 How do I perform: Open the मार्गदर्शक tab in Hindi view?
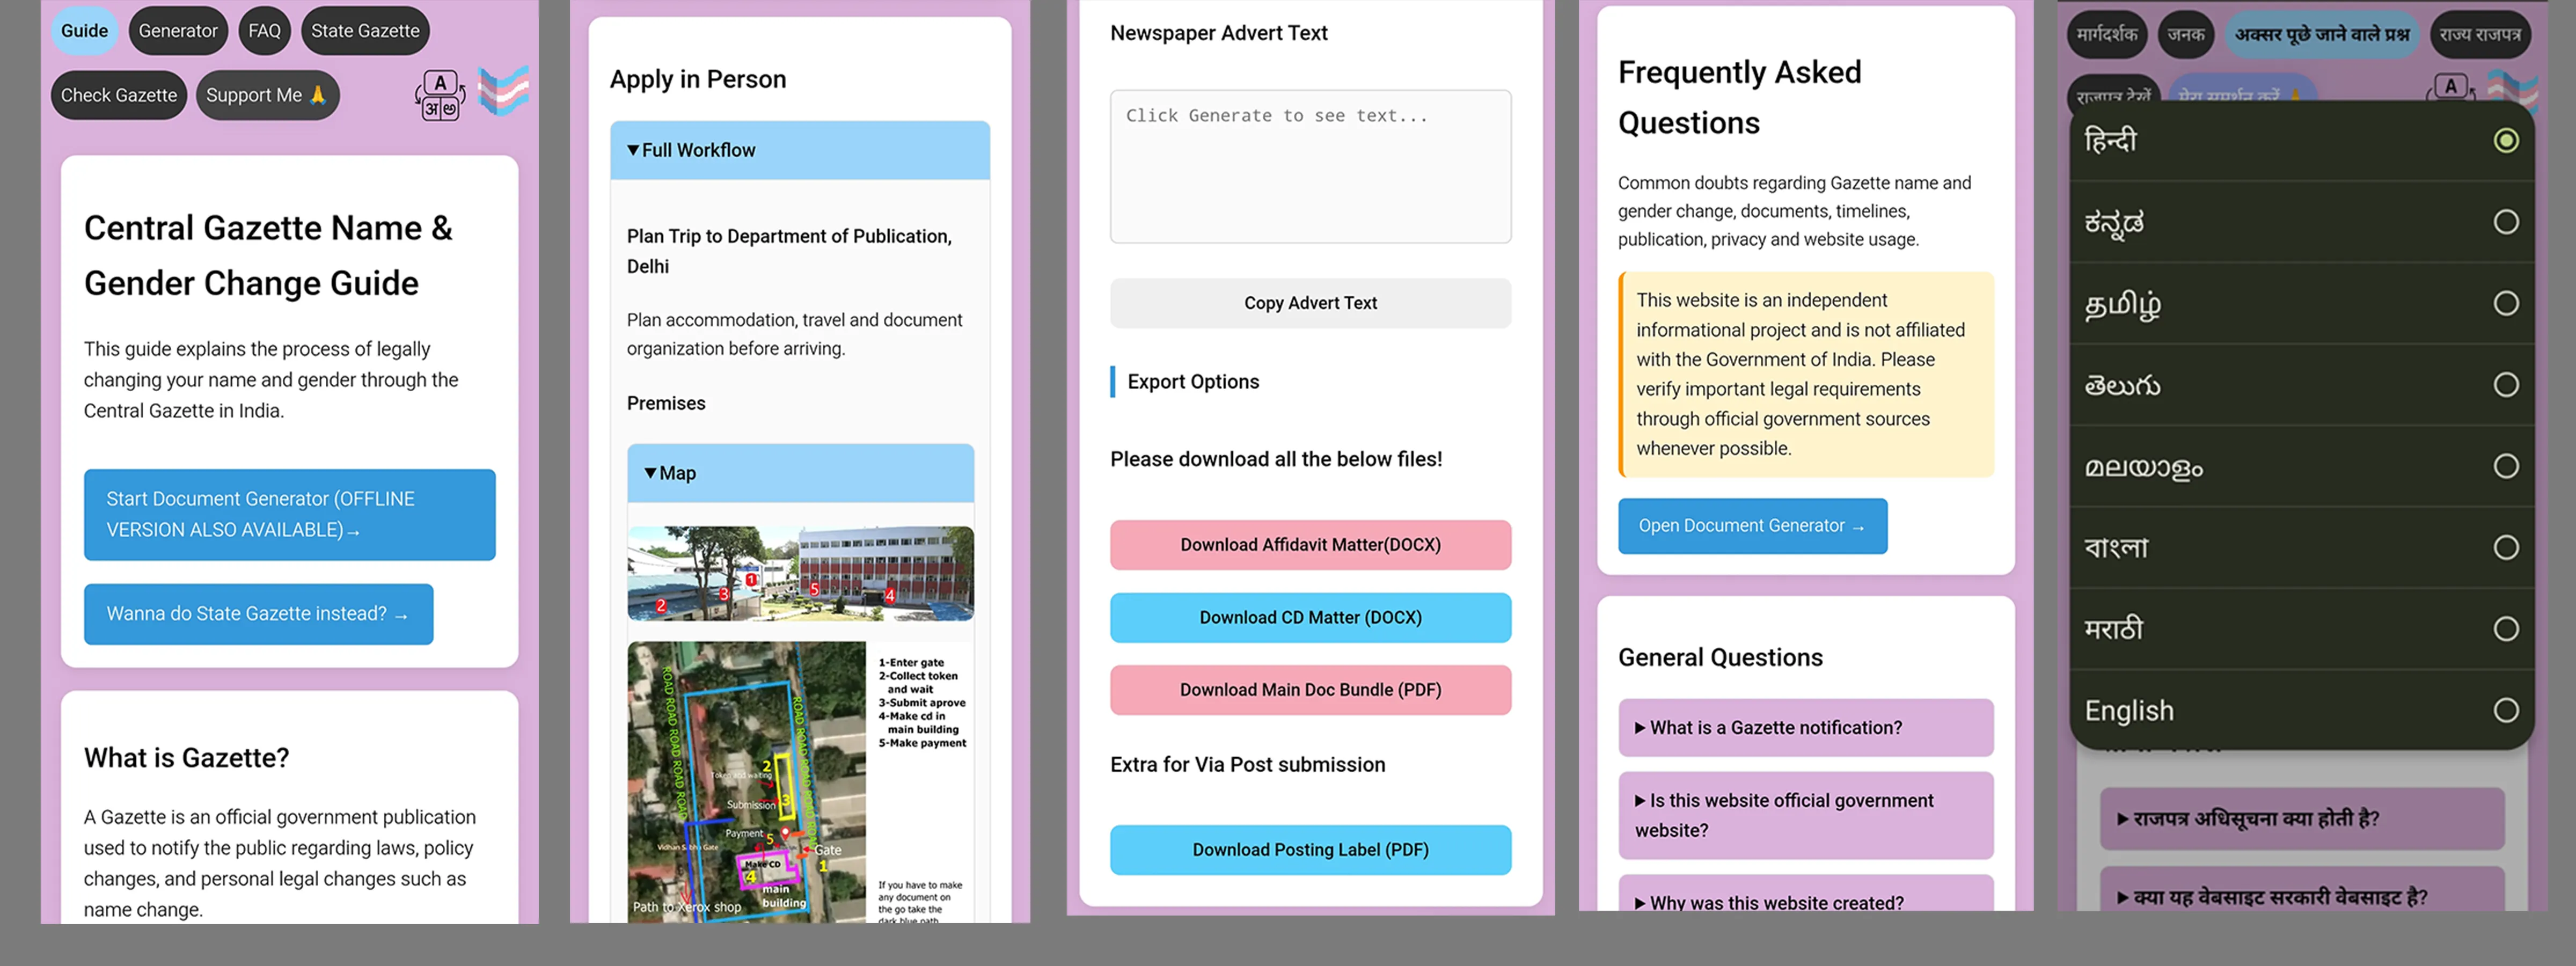coord(2107,35)
